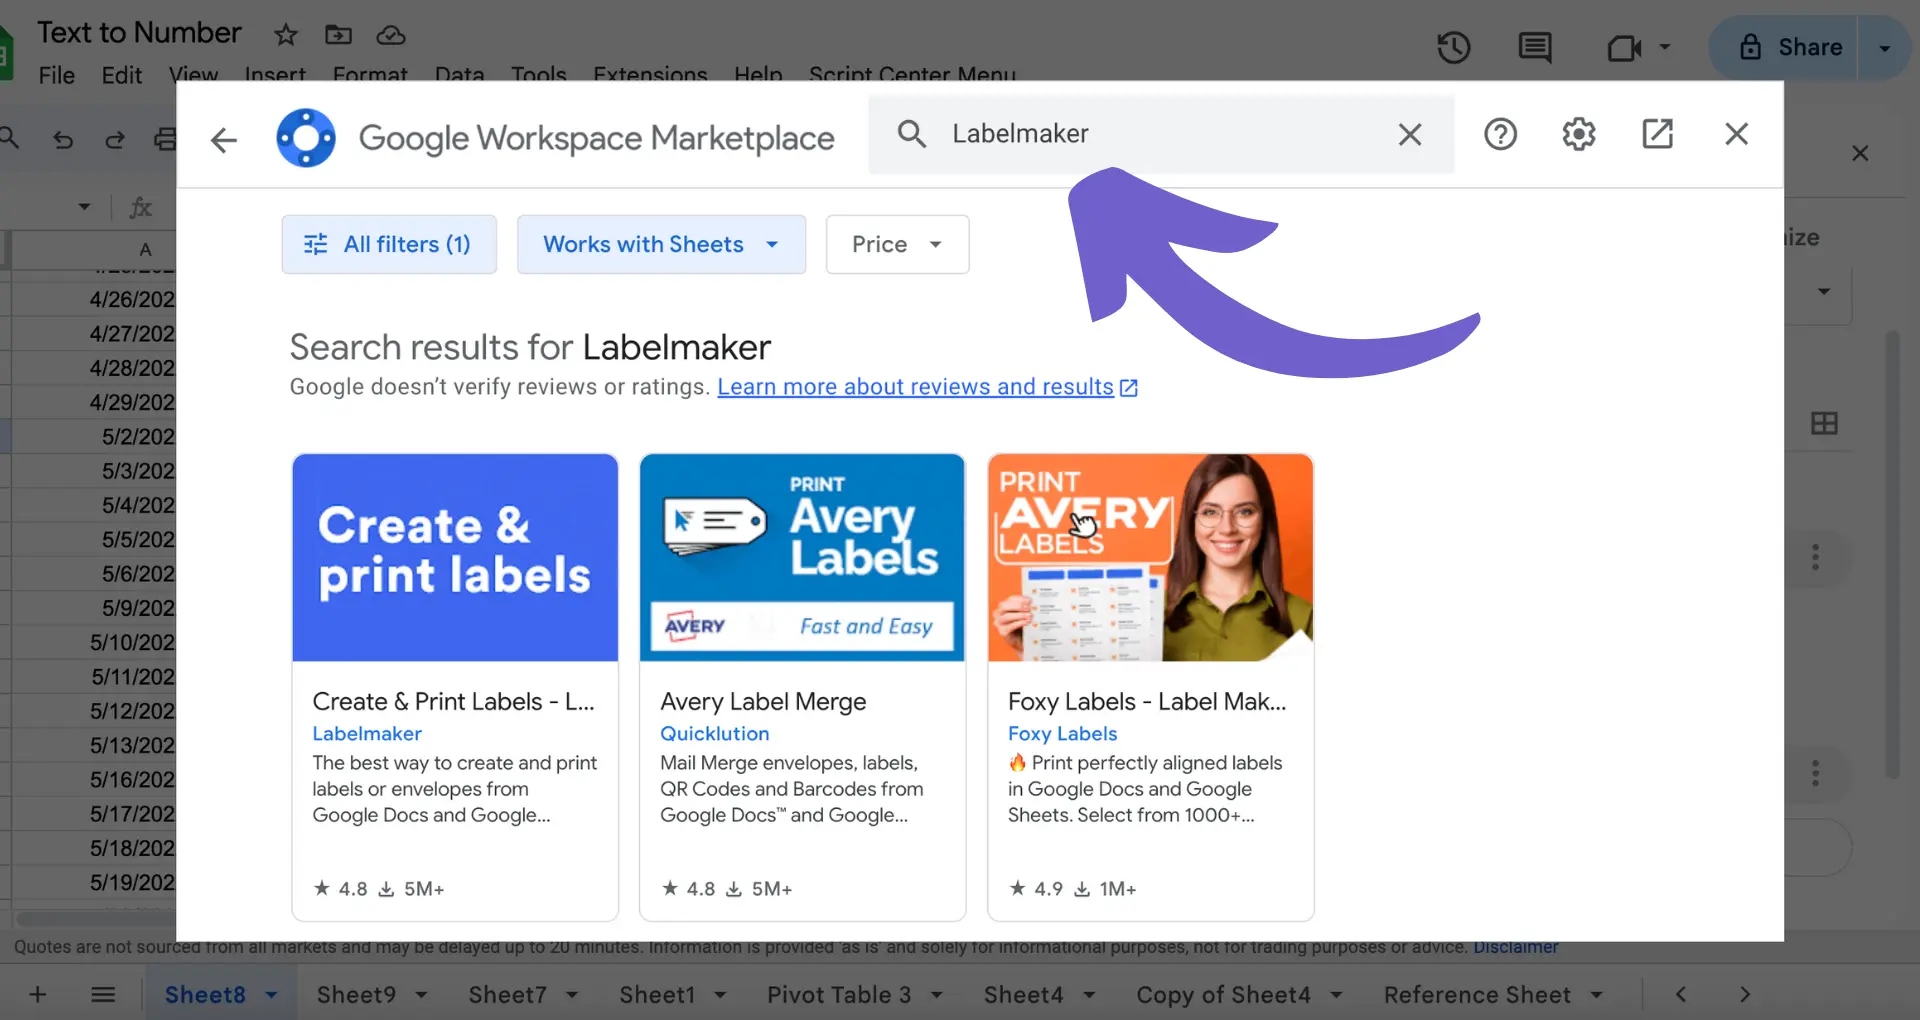The width and height of the screenshot is (1920, 1020).
Task: Click the table grid icon in side panel
Action: (x=1824, y=423)
